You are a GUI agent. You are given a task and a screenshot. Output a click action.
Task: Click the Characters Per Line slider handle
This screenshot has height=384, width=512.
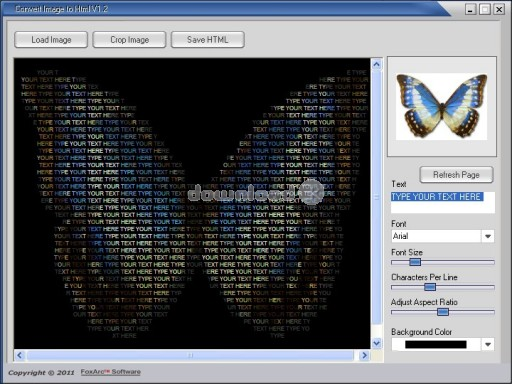(x=430, y=287)
